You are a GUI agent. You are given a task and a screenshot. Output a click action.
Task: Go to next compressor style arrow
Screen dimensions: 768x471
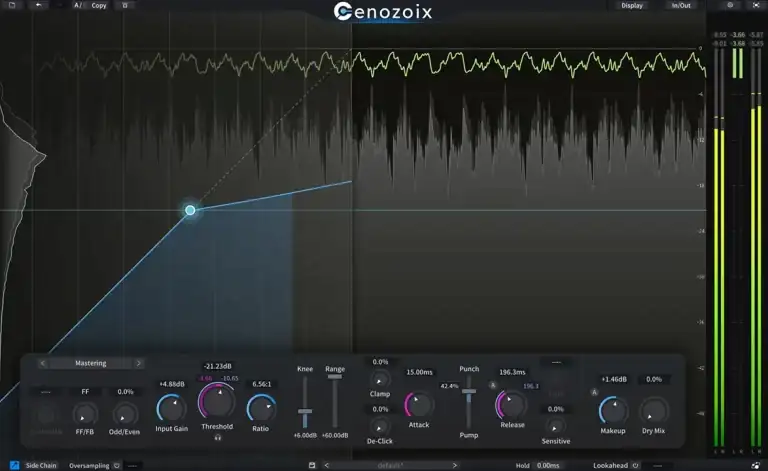139,363
